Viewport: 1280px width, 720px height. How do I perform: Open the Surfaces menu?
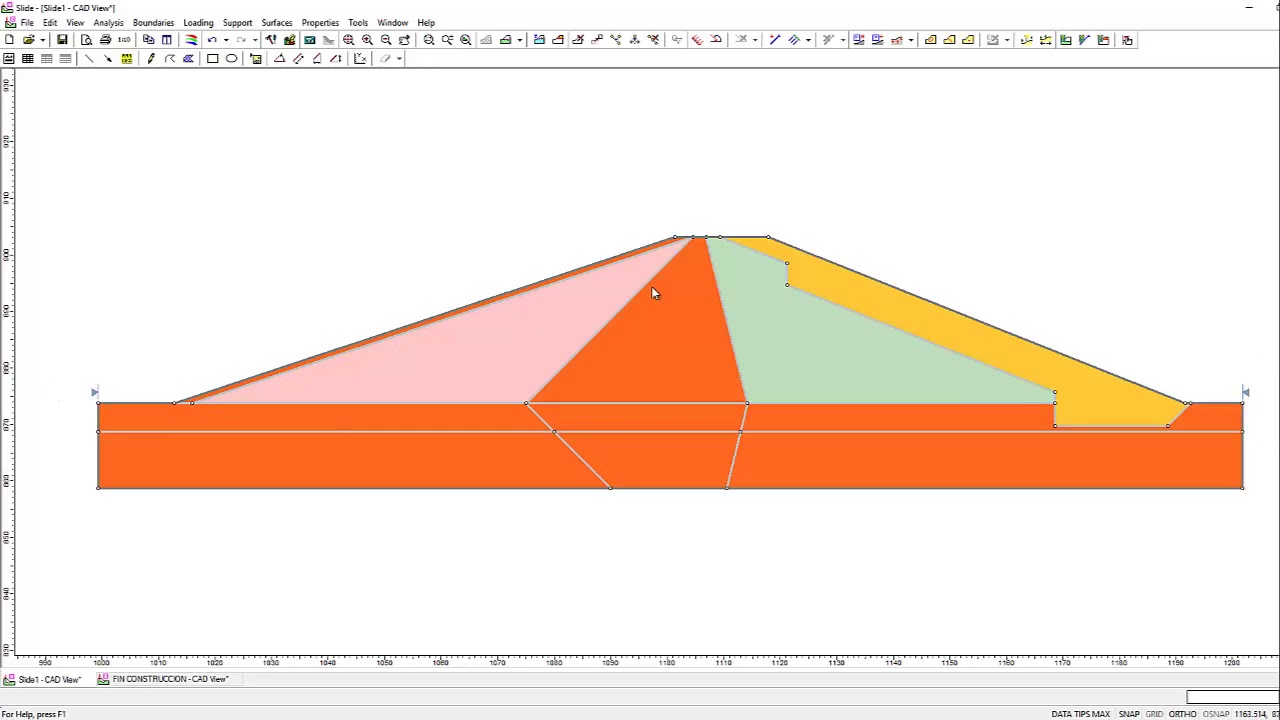click(277, 22)
